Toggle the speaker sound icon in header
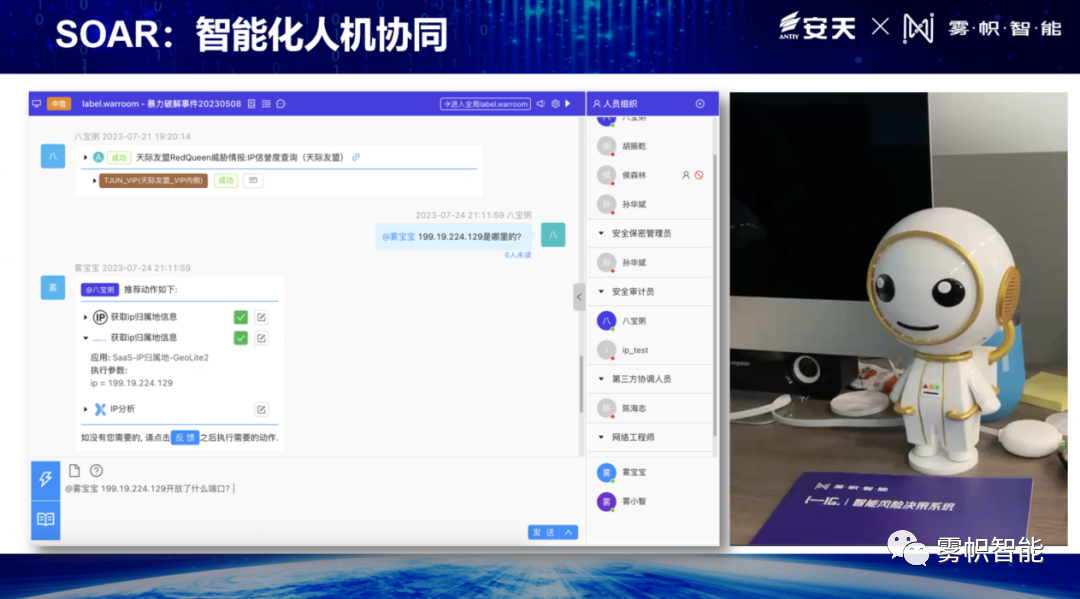This screenshot has width=1080, height=599. (x=541, y=104)
